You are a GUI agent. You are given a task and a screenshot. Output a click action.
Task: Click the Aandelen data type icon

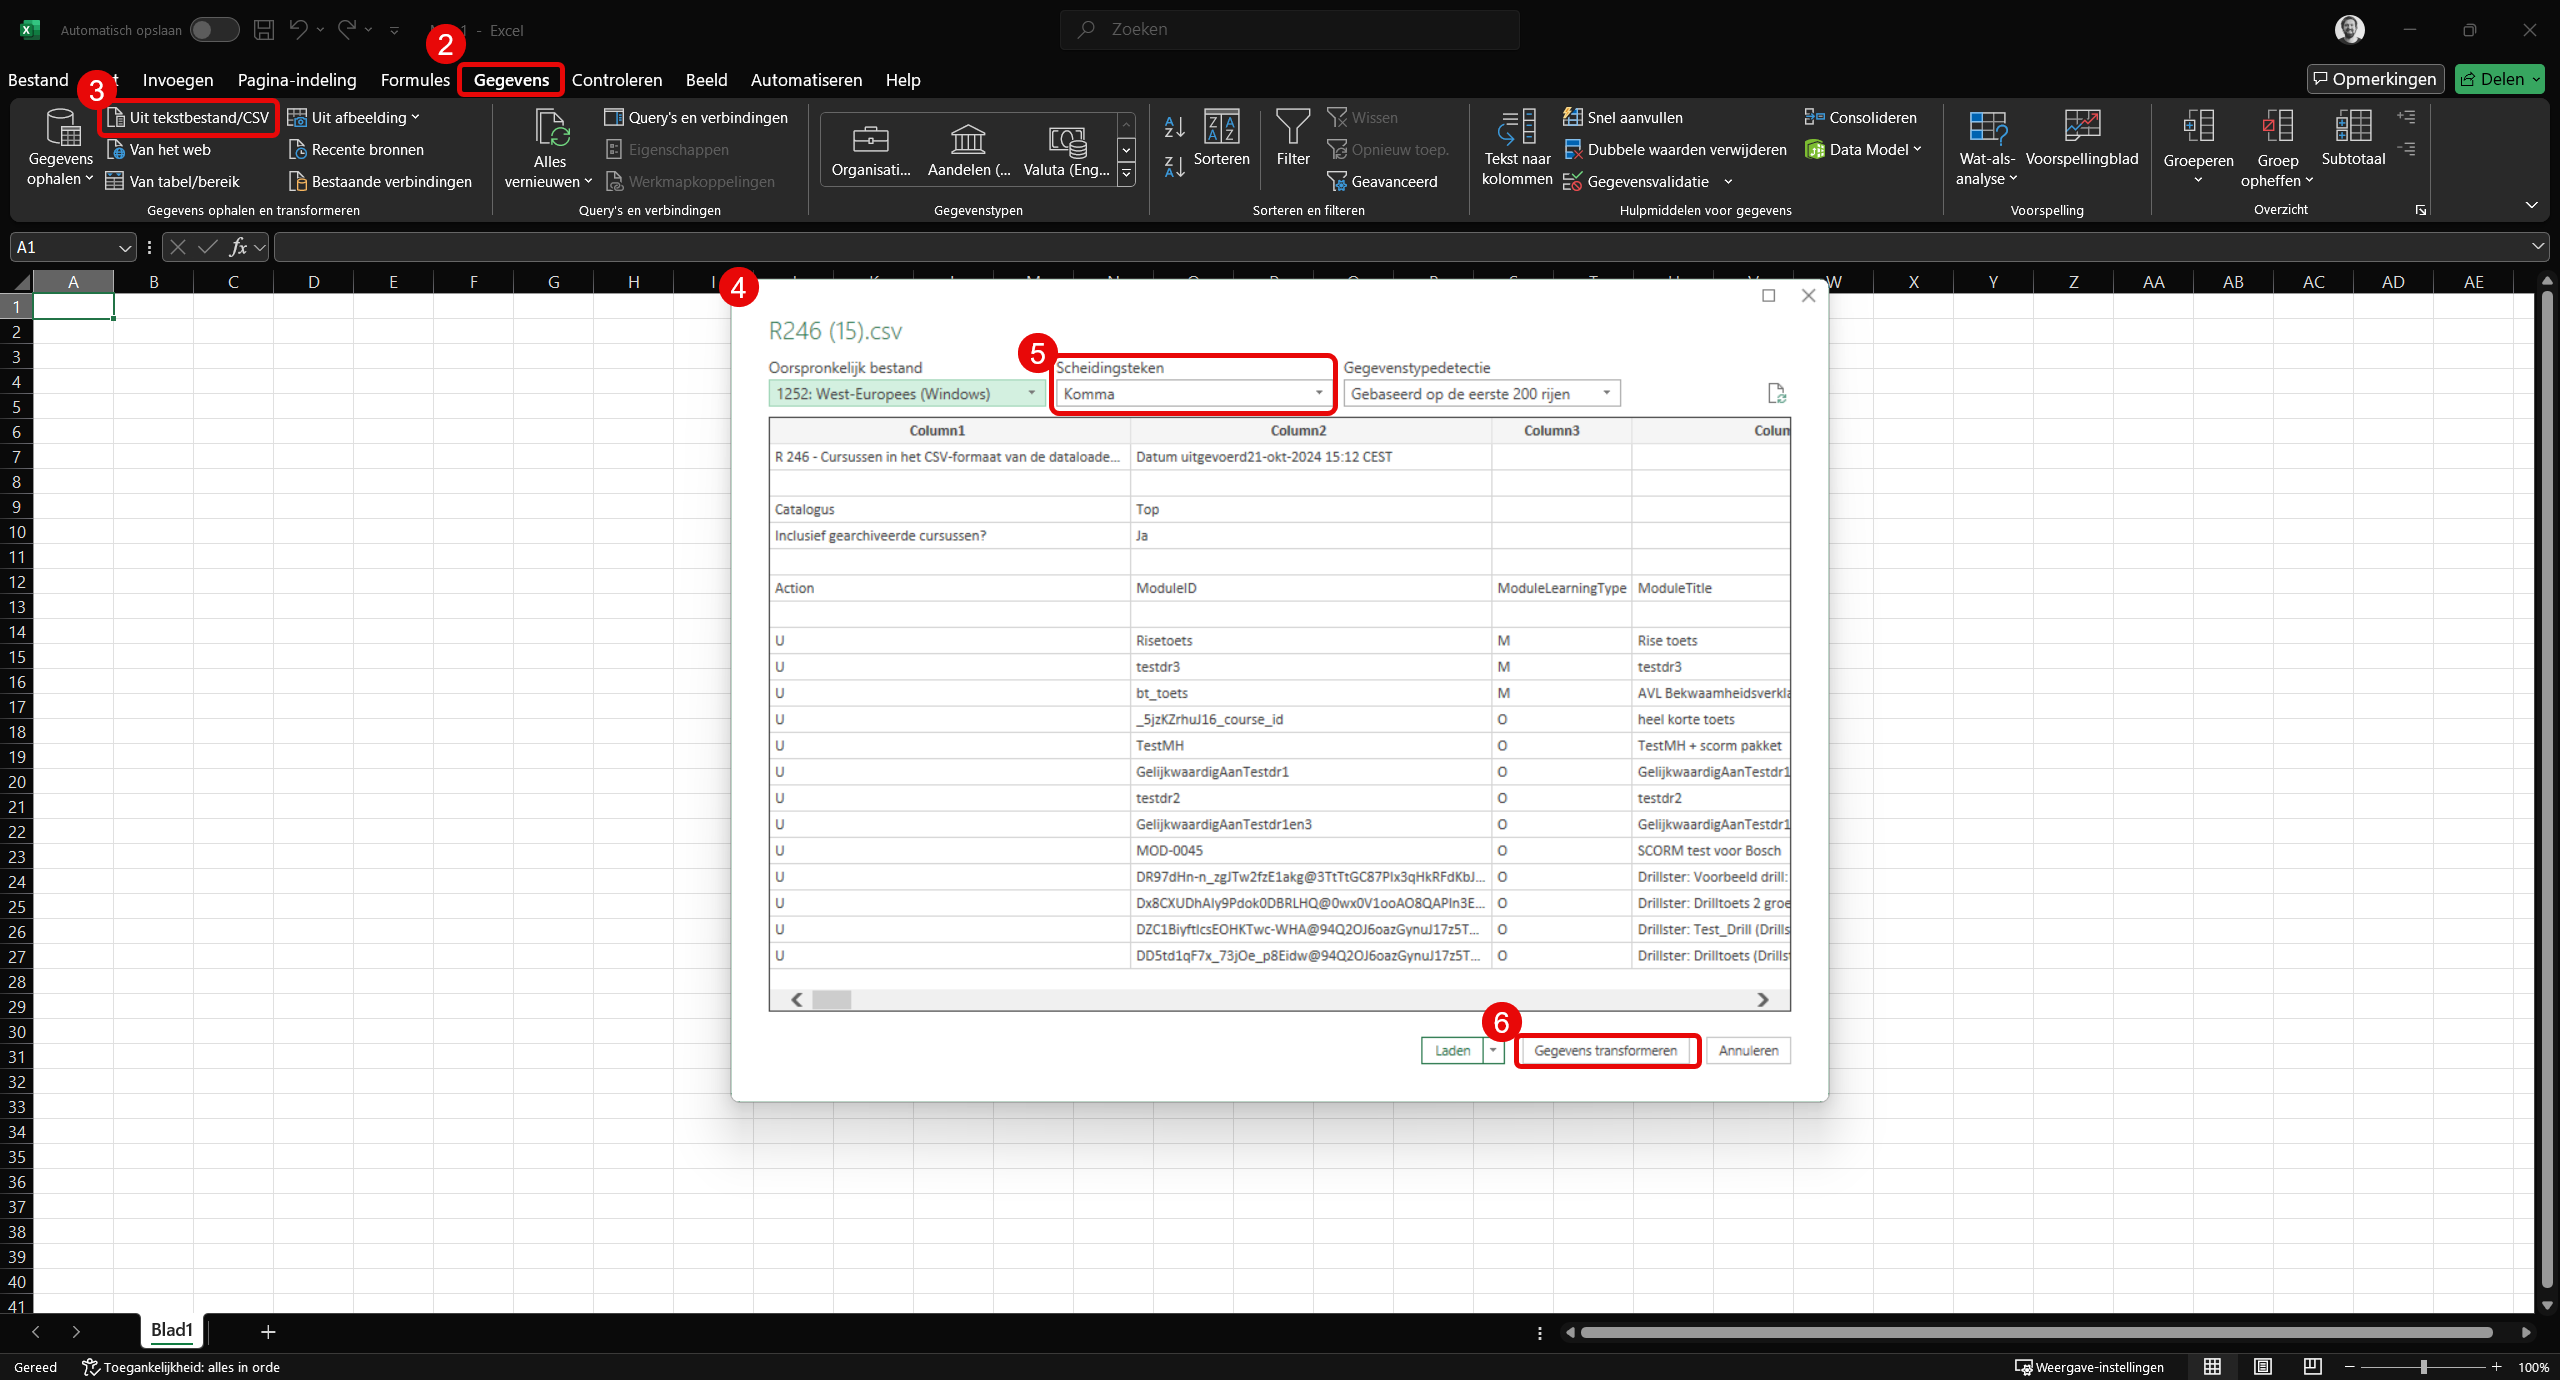[967, 138]
